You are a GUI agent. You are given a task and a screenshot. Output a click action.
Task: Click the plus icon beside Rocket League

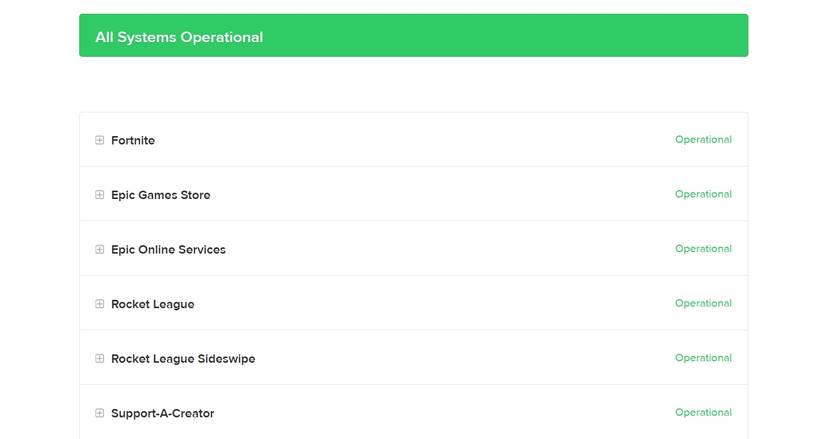tap(100, 304)
